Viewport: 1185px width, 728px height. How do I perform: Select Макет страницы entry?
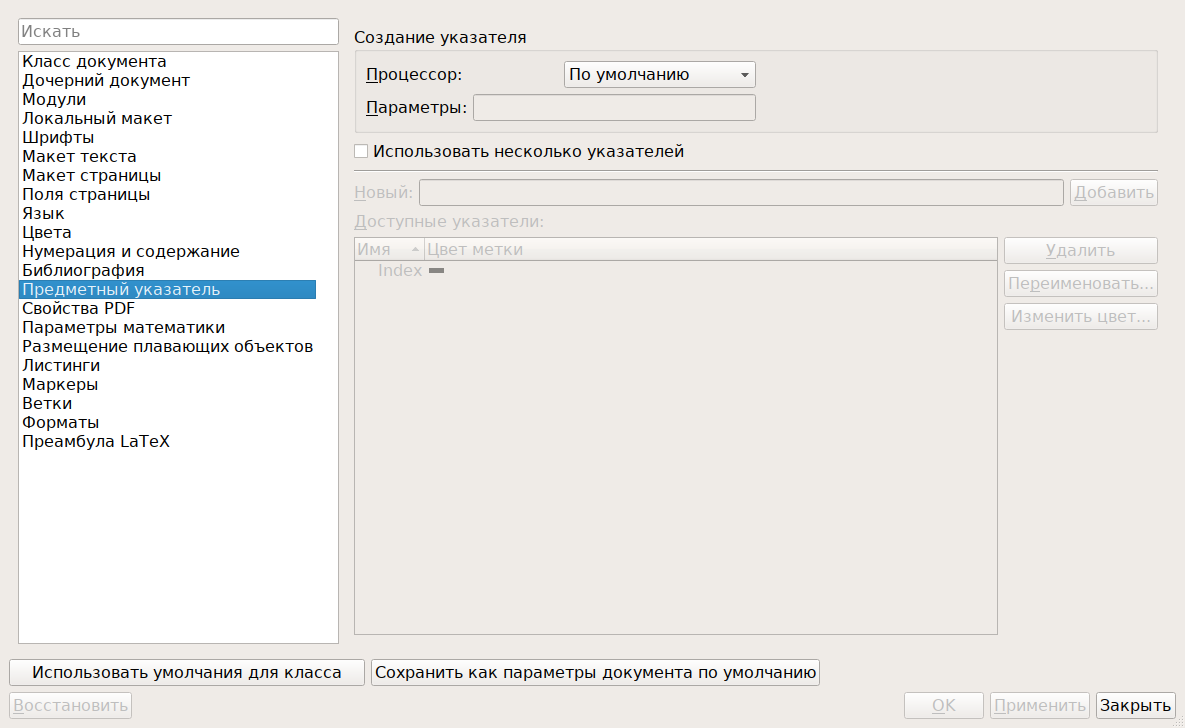coord(167,175)
